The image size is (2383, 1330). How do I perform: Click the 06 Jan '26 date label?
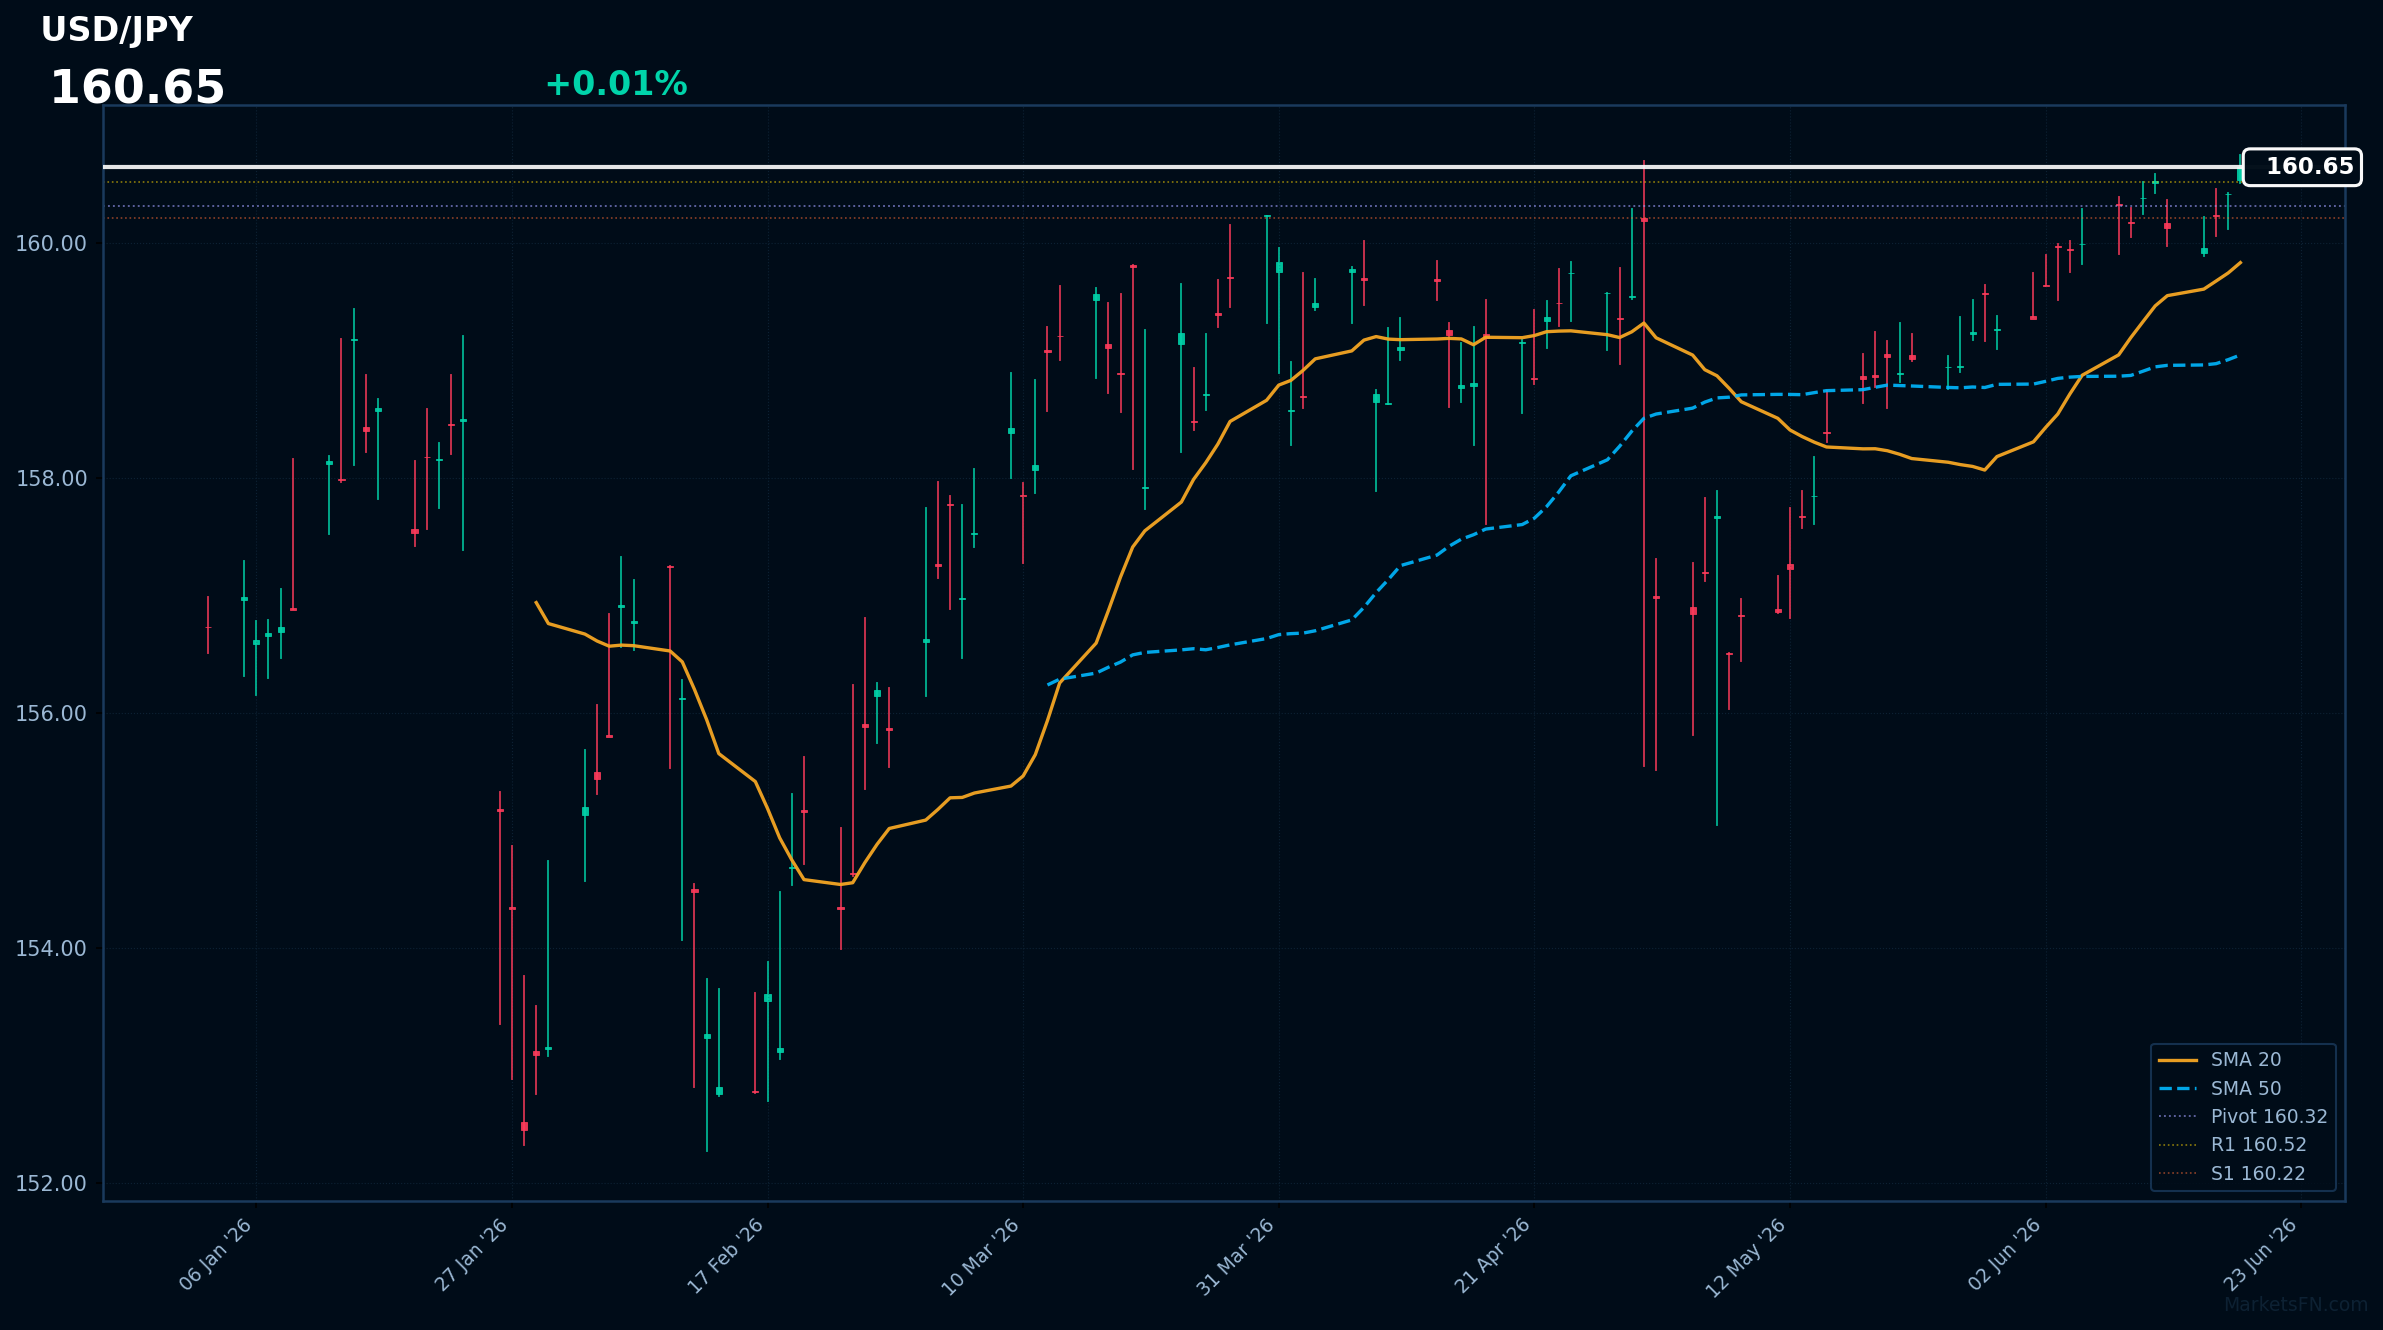pyautogui.click(x=215, y=1255)
